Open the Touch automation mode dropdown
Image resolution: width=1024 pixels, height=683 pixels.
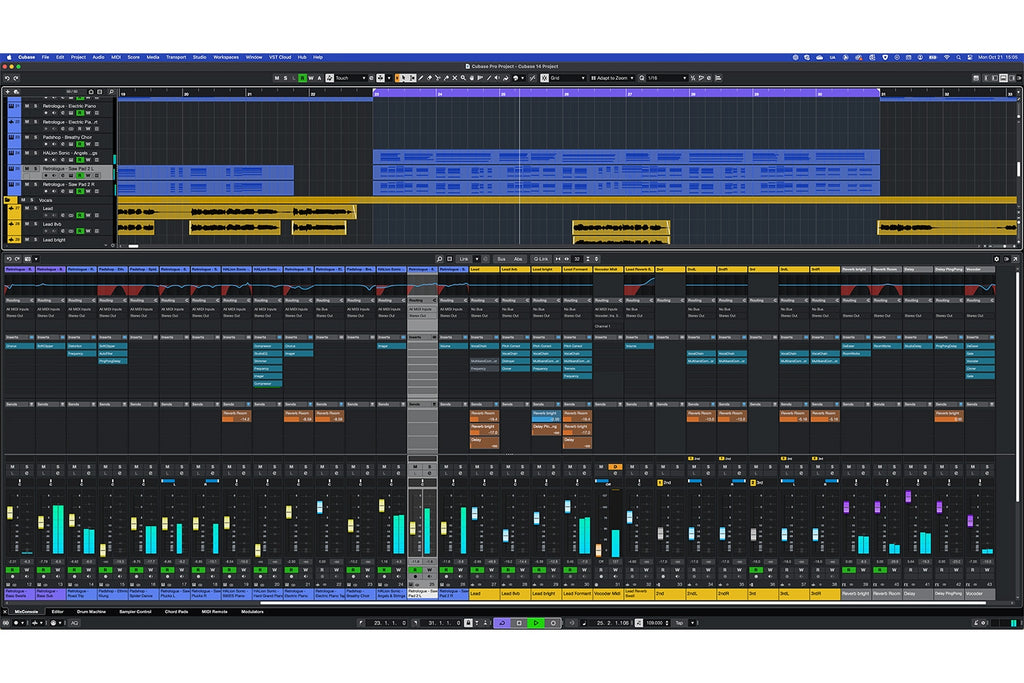click(350, 78)
